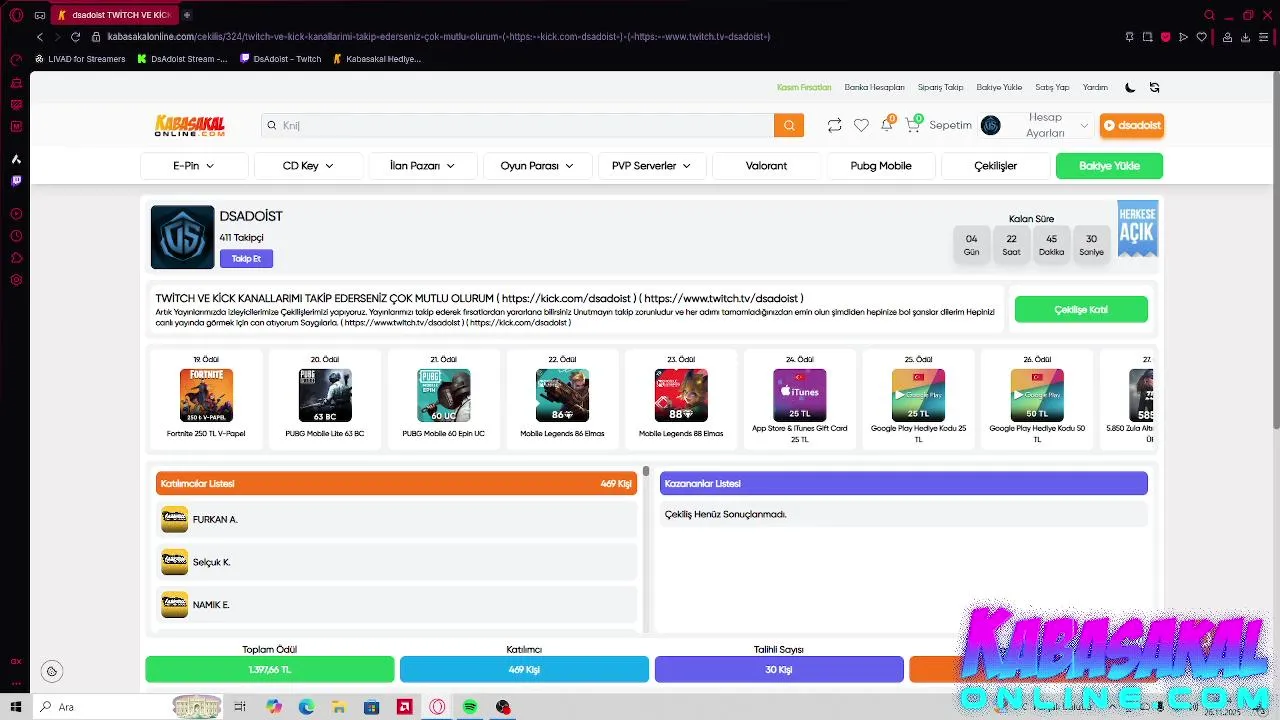Open the Yardım link
1280x720 pixels.
click(x=1095, y=87)
